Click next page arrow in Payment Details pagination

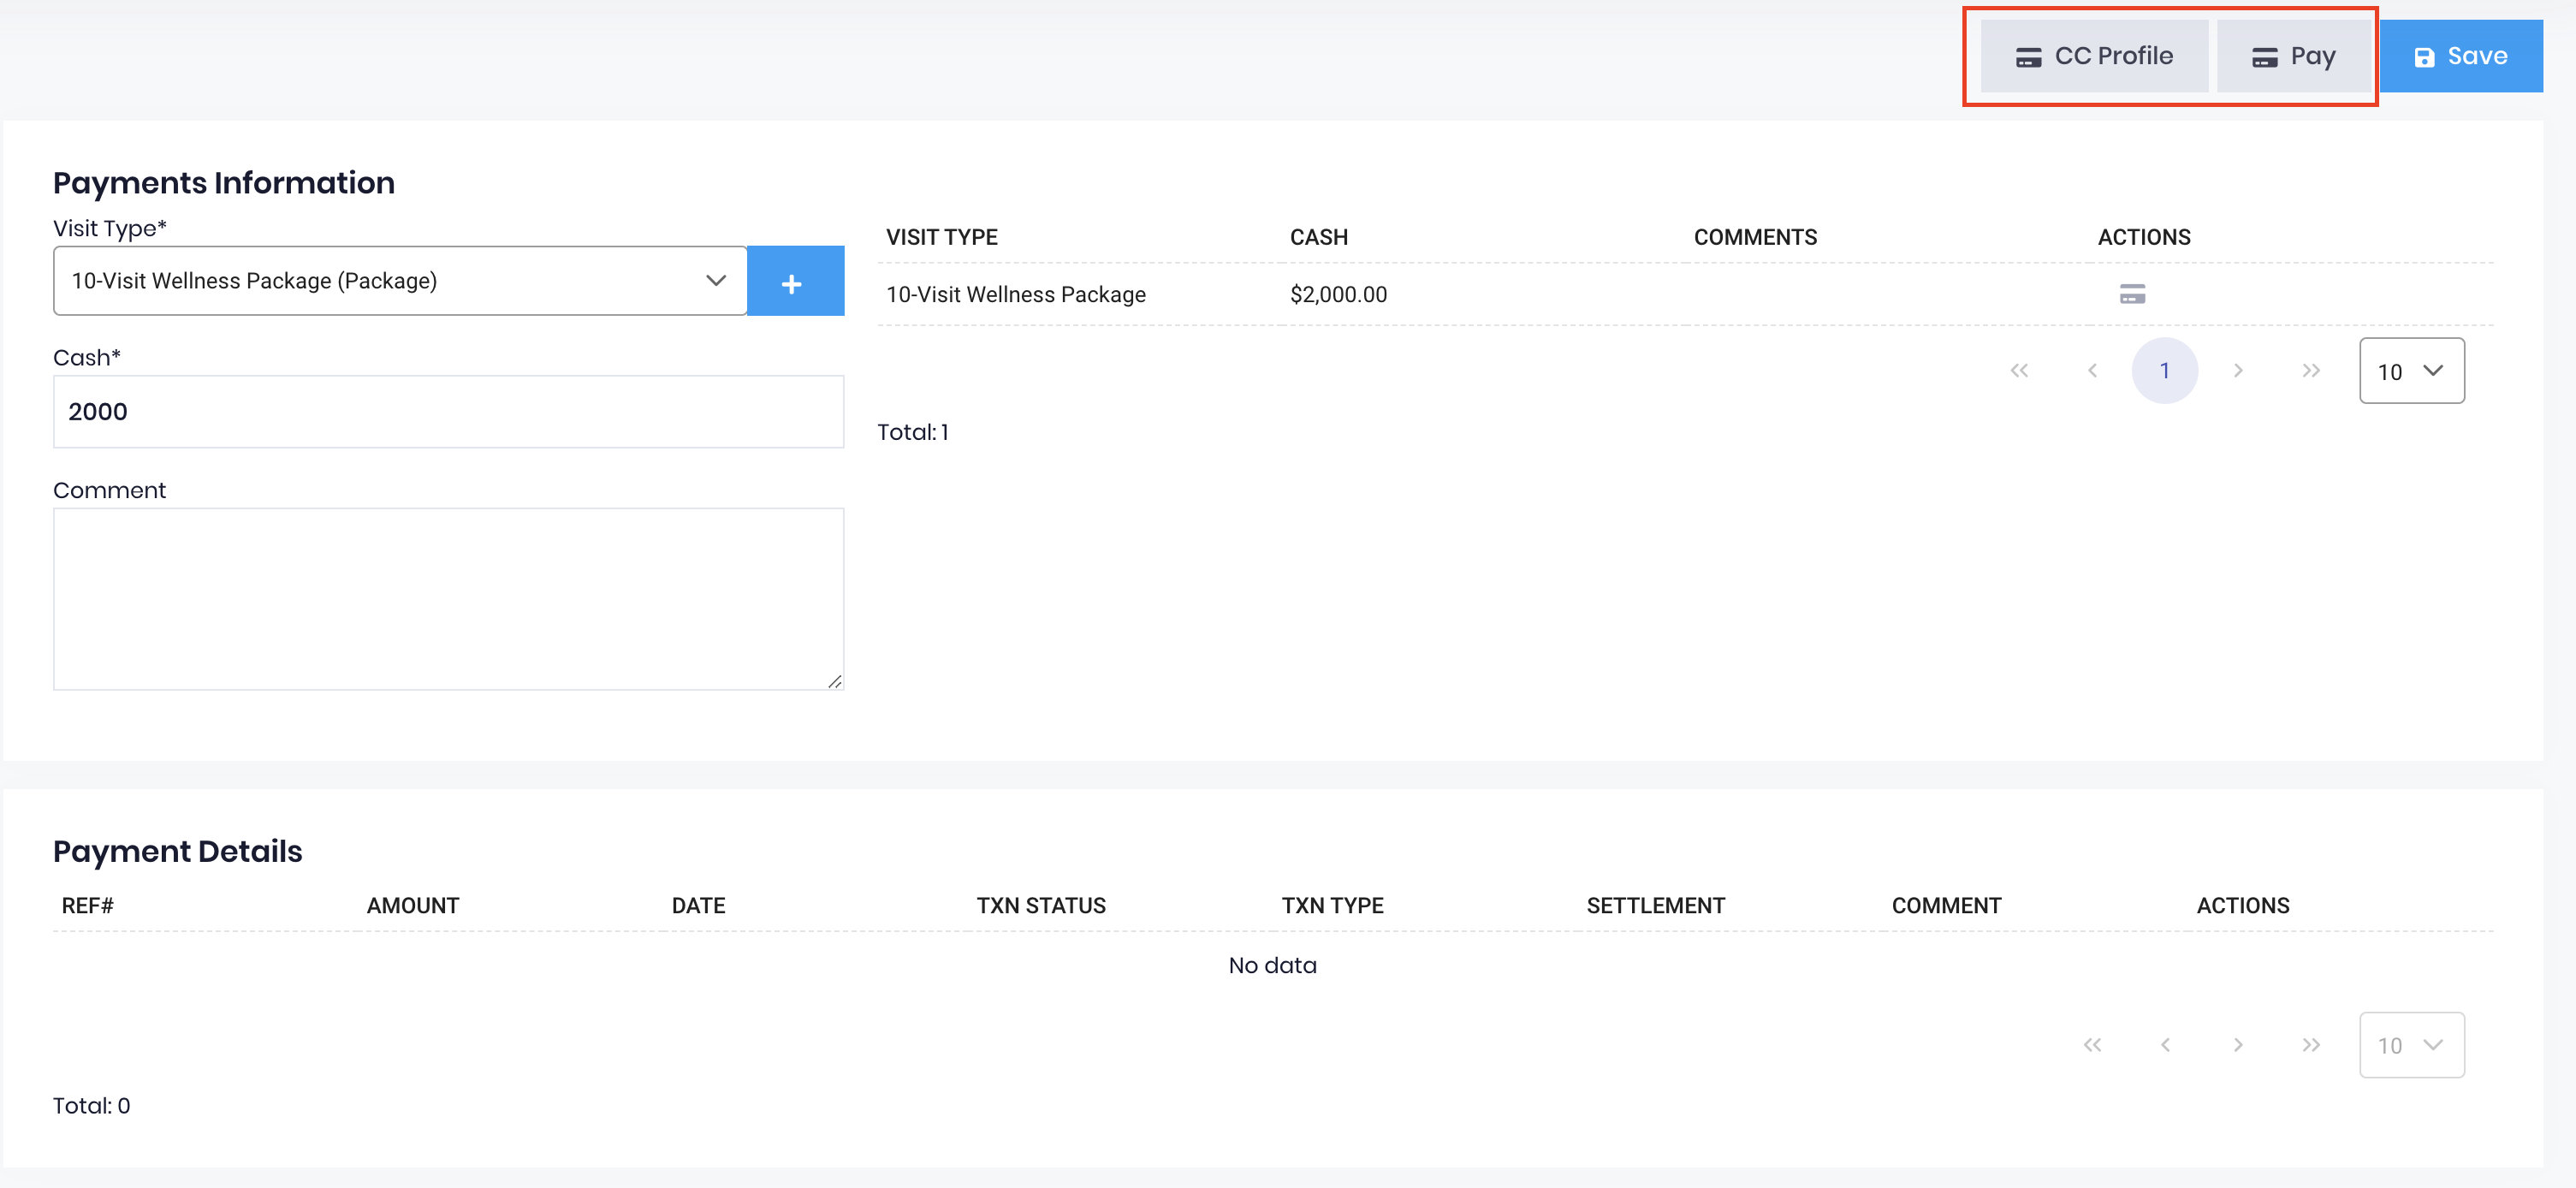click(2238, 1045)
